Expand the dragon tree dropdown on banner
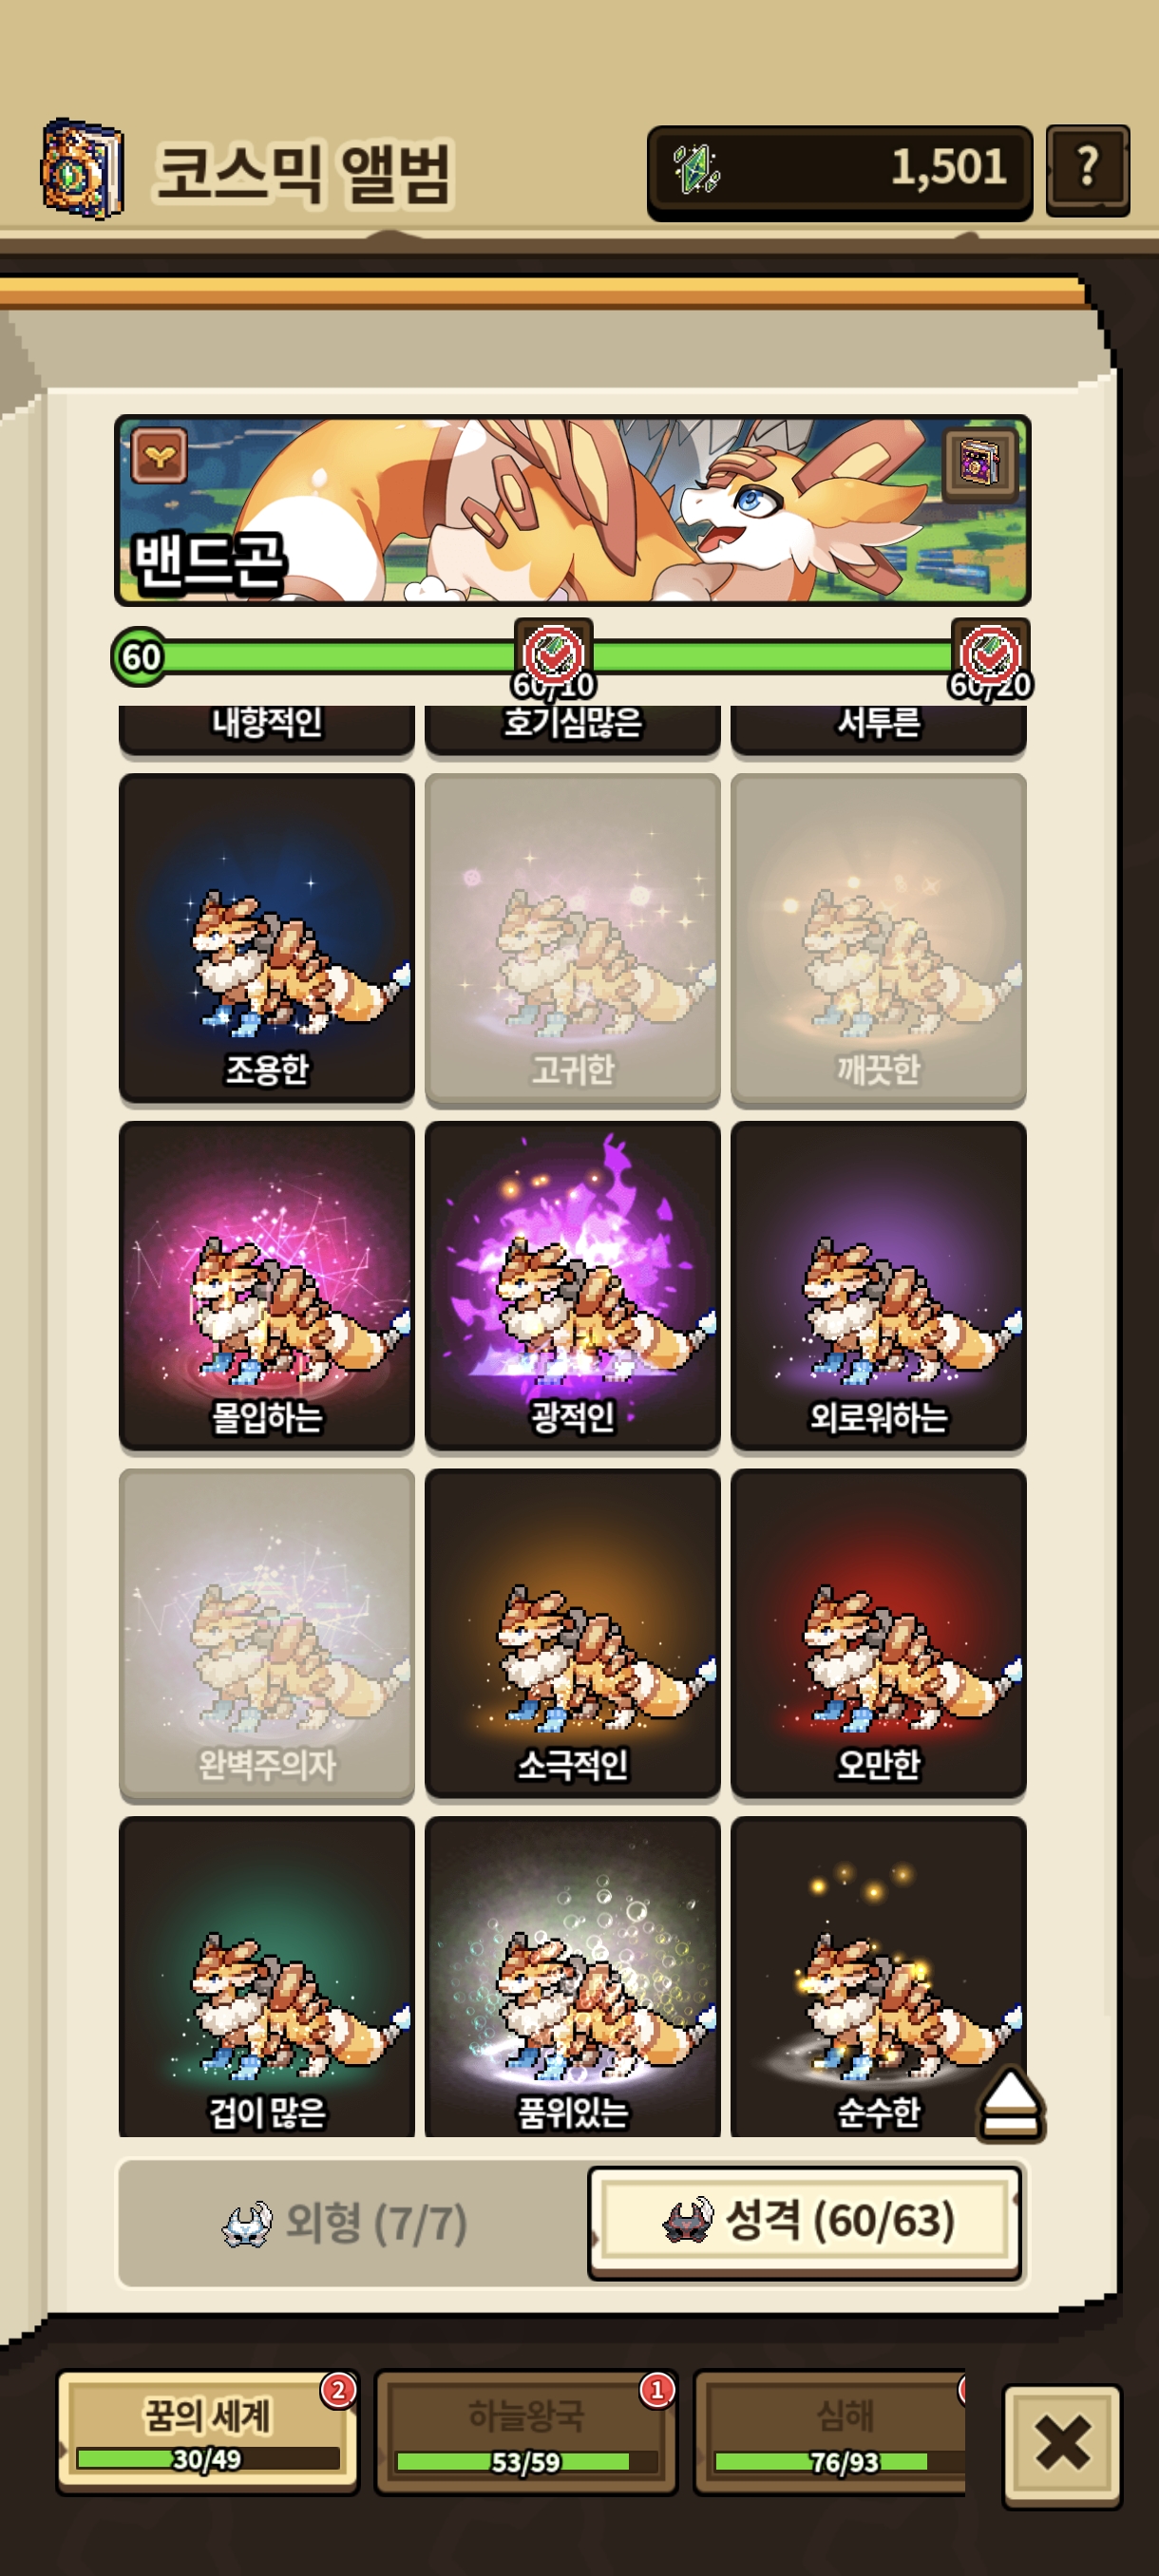 tap(160, 456)
